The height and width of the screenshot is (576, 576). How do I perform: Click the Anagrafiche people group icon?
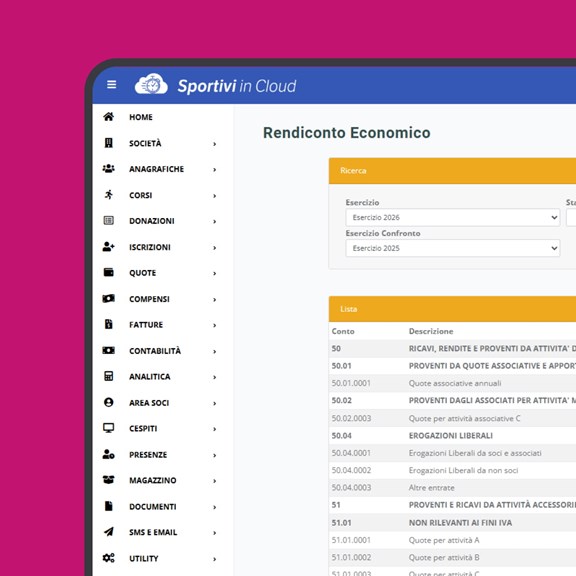click(108, 169)
